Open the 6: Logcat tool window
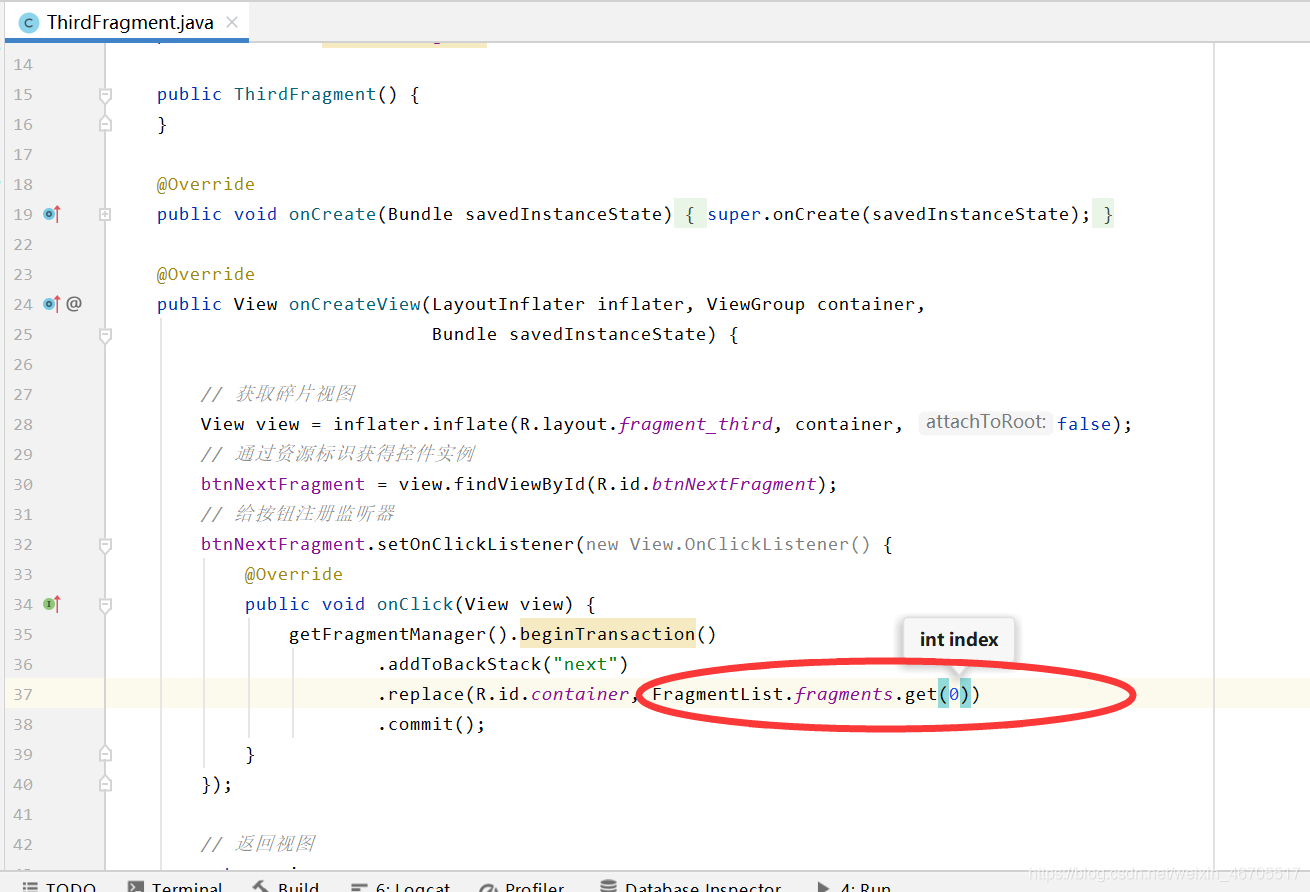 (x=400, y=886)
